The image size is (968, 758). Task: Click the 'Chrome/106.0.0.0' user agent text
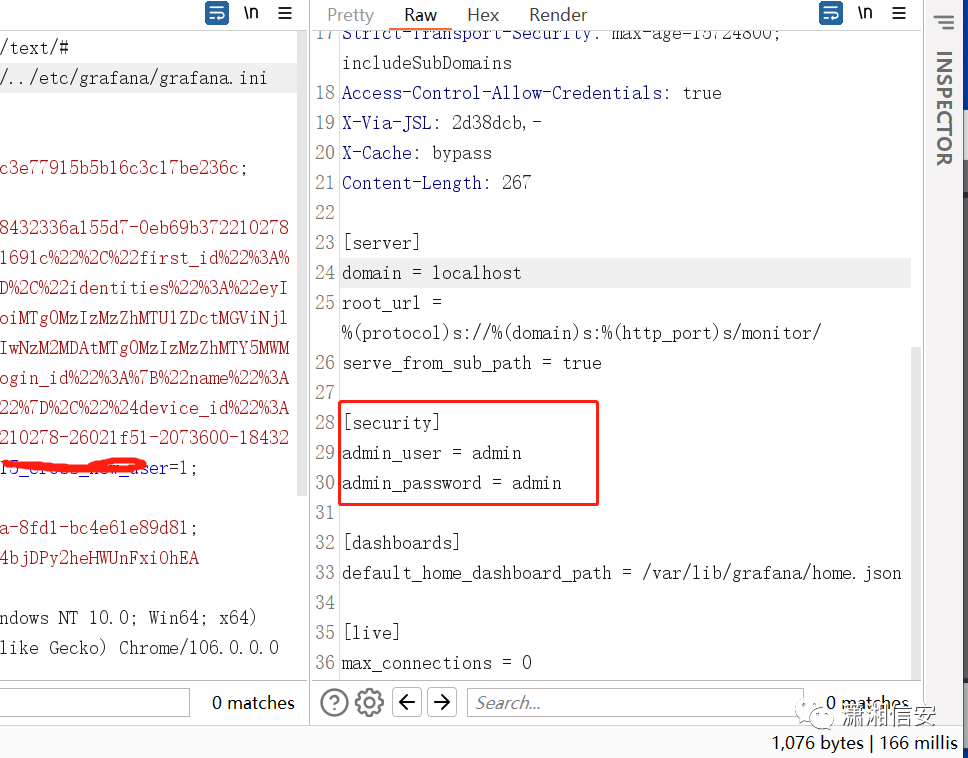click(x=199, y=648)
